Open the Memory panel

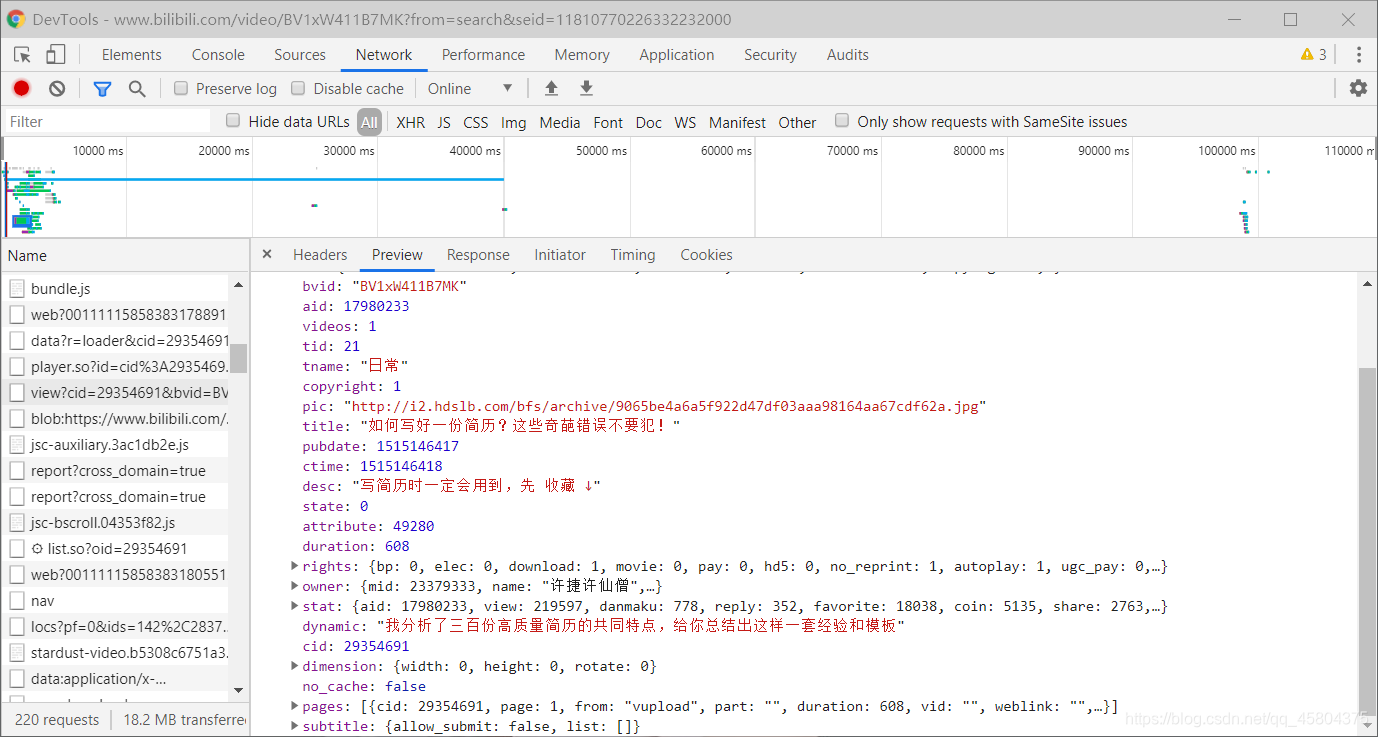click(x=582, y=55)
